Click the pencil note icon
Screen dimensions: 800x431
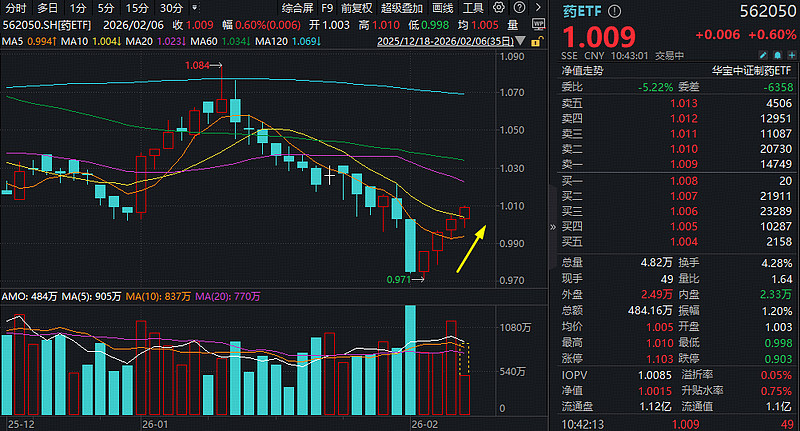pos(763,55)
